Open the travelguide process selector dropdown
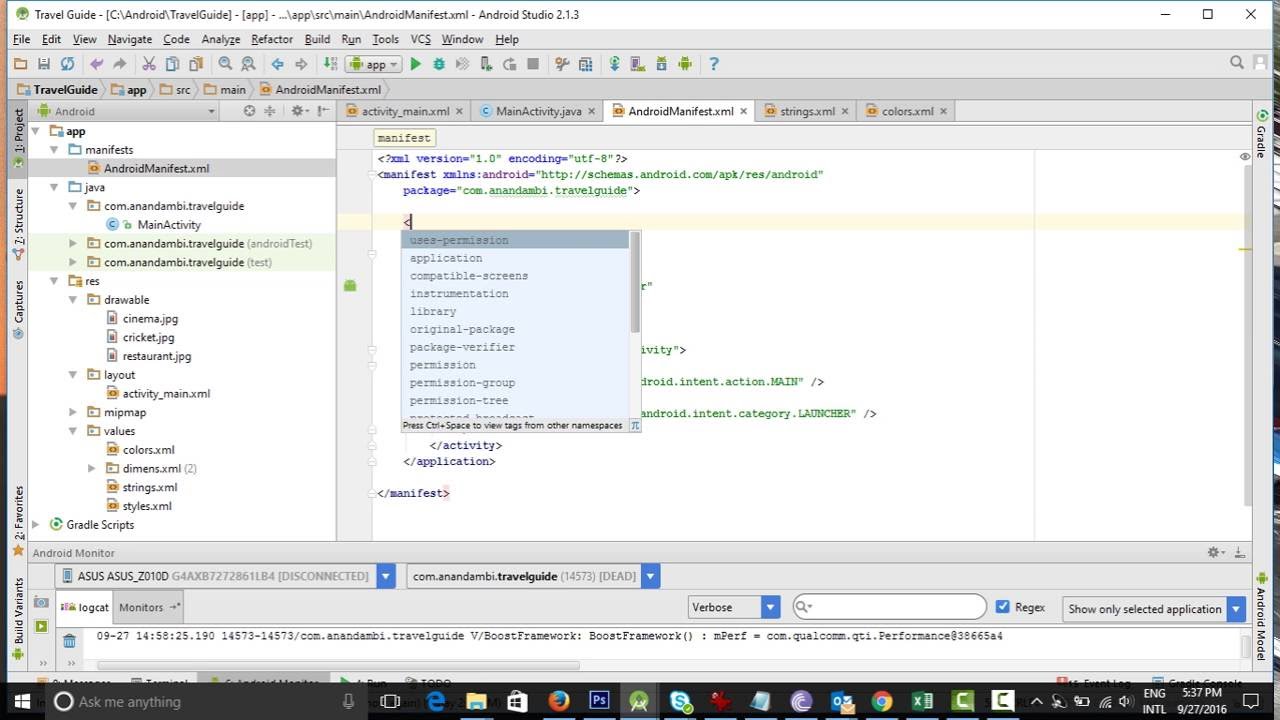The width and height of the screenshot is (1280, 720). click(650, 576)
